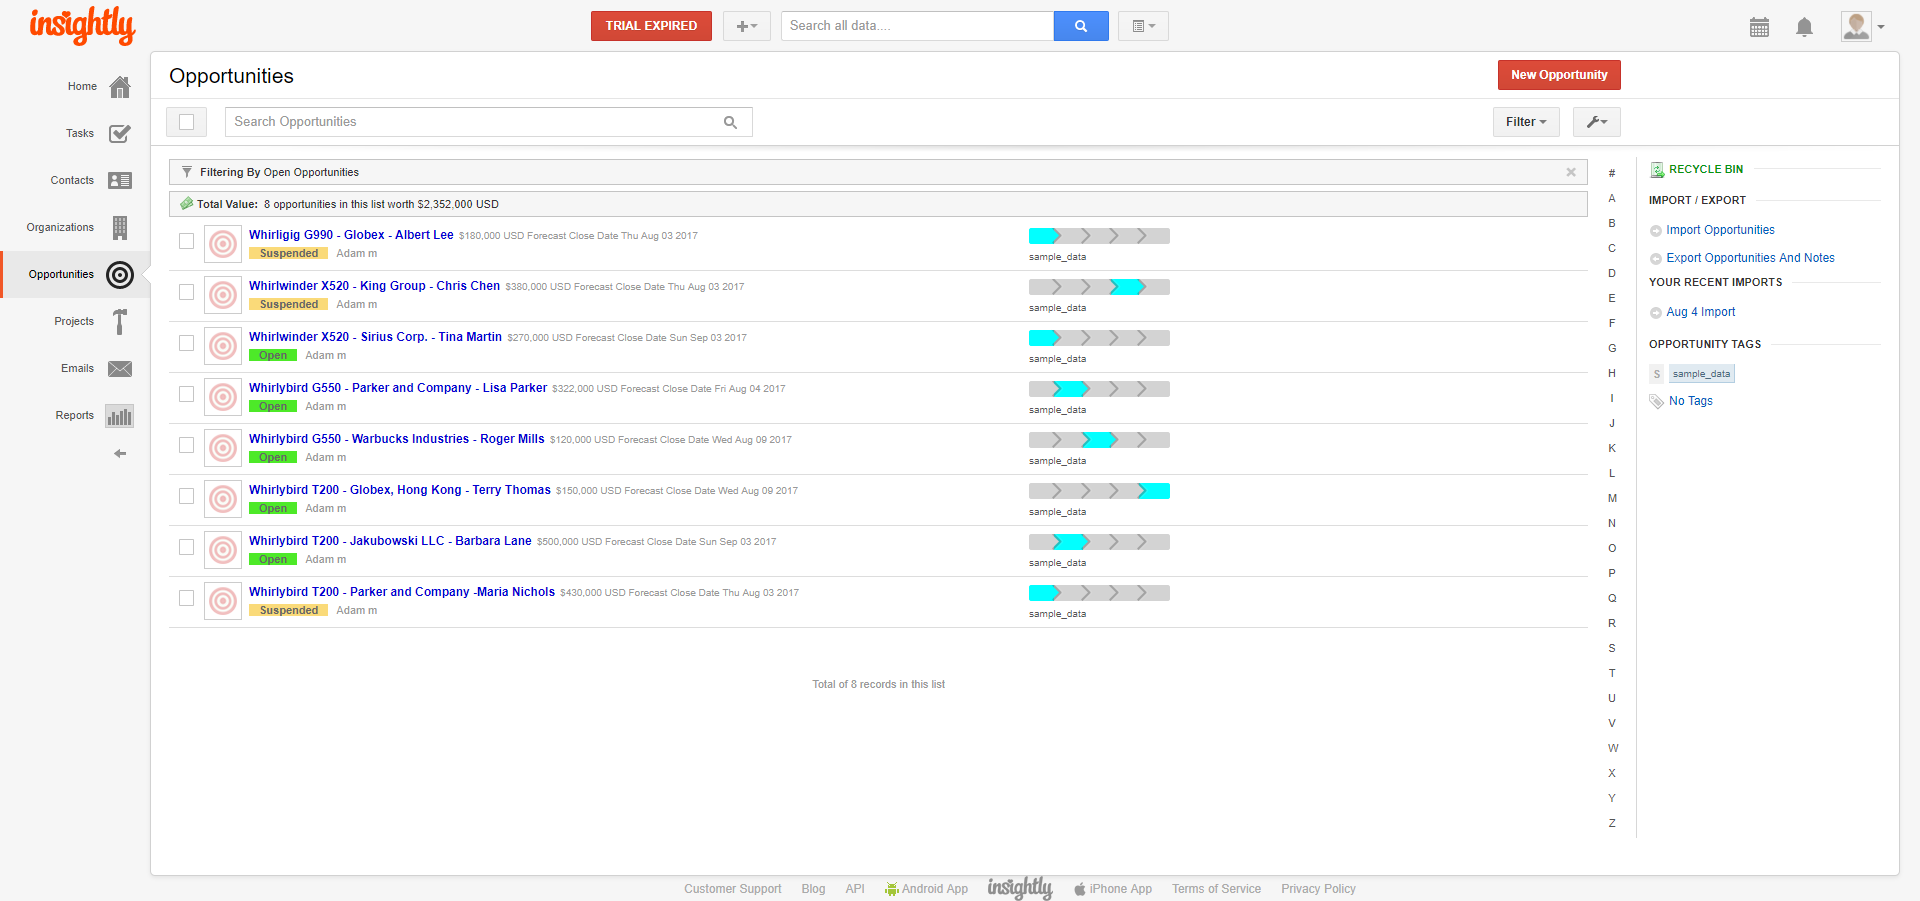Screen dimensions: 1920x901
Task: Open Export Opportunities And Notes link
Action: 1750,258
